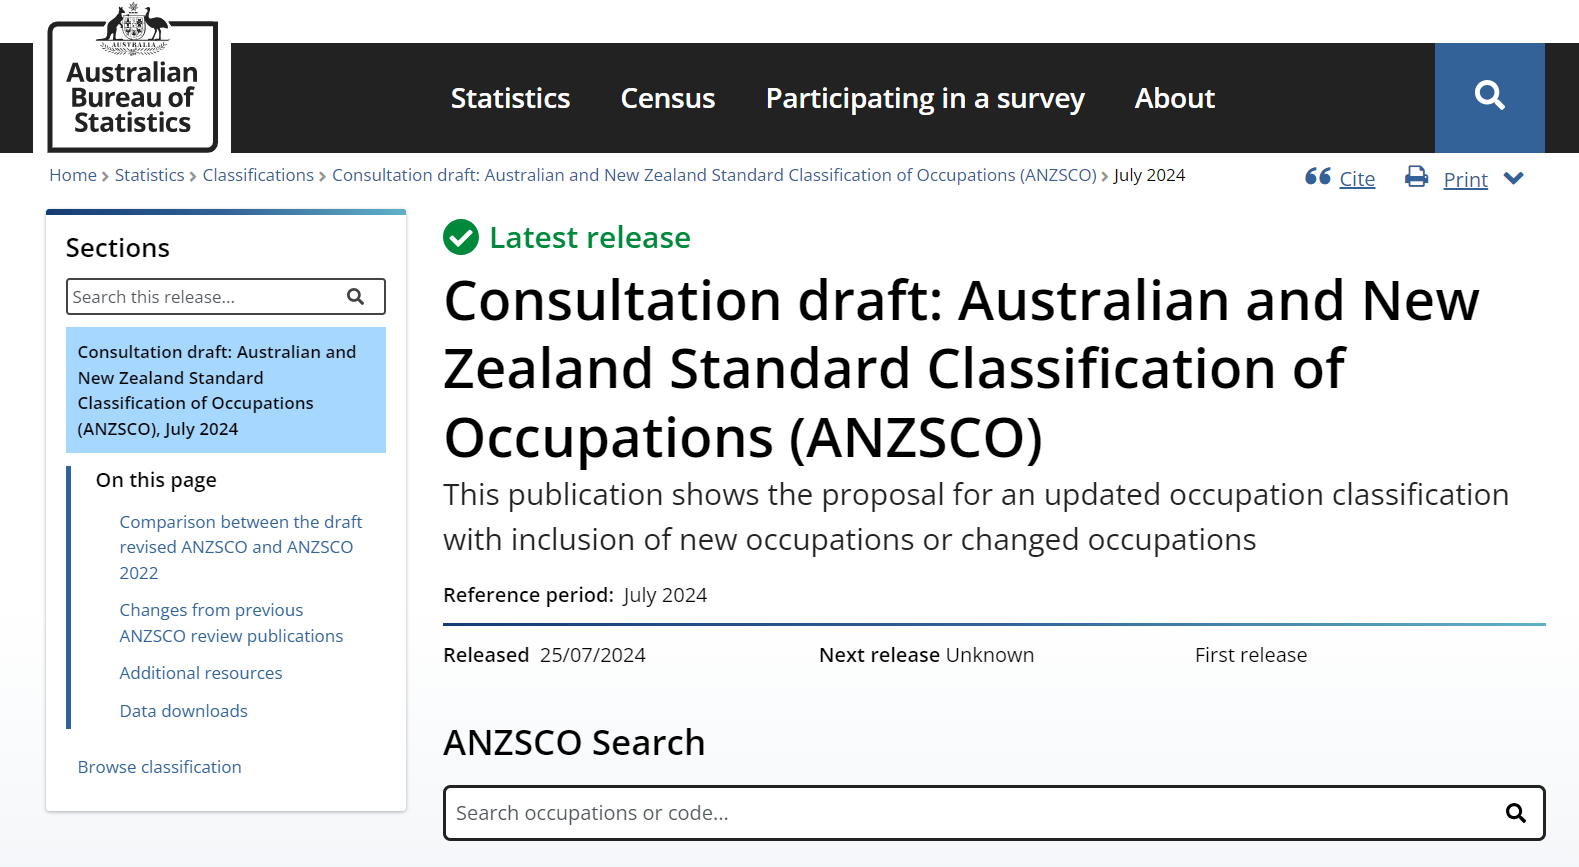Screen dimensions: 1579x867
Task: Click the search icon in the ANZSCO Search bar
Action: (x=1515, y=813)
